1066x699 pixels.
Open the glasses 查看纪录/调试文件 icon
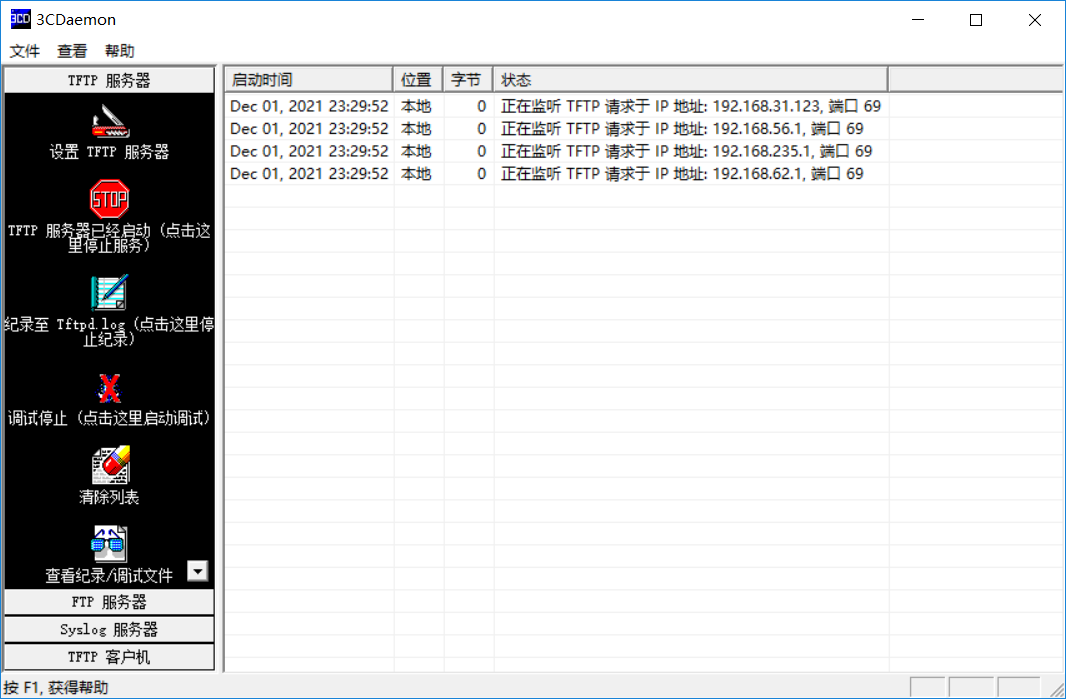[x=109, y=543]
